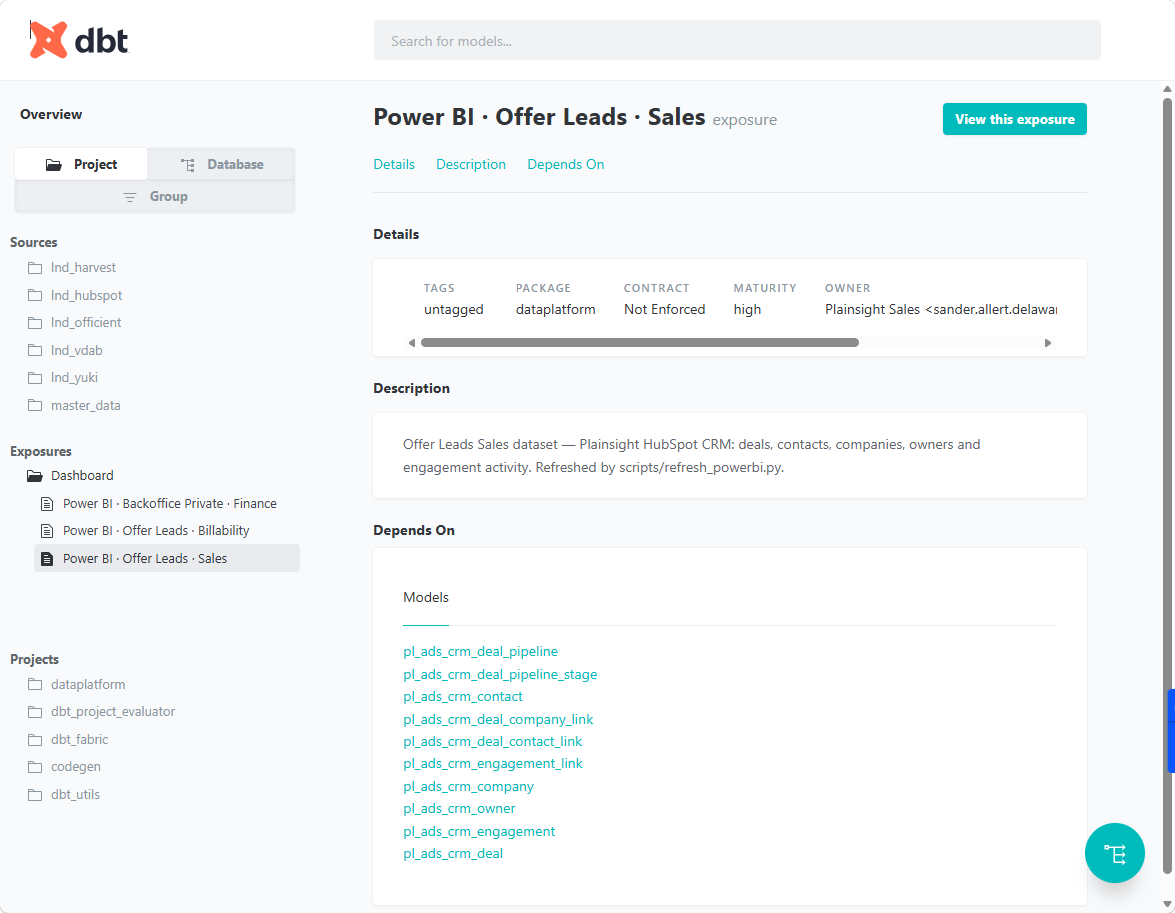The image size is (1175, 913).
Task: Click the open Dashboard folder icon
Action: pyautogui.click(x=35, y=475)
